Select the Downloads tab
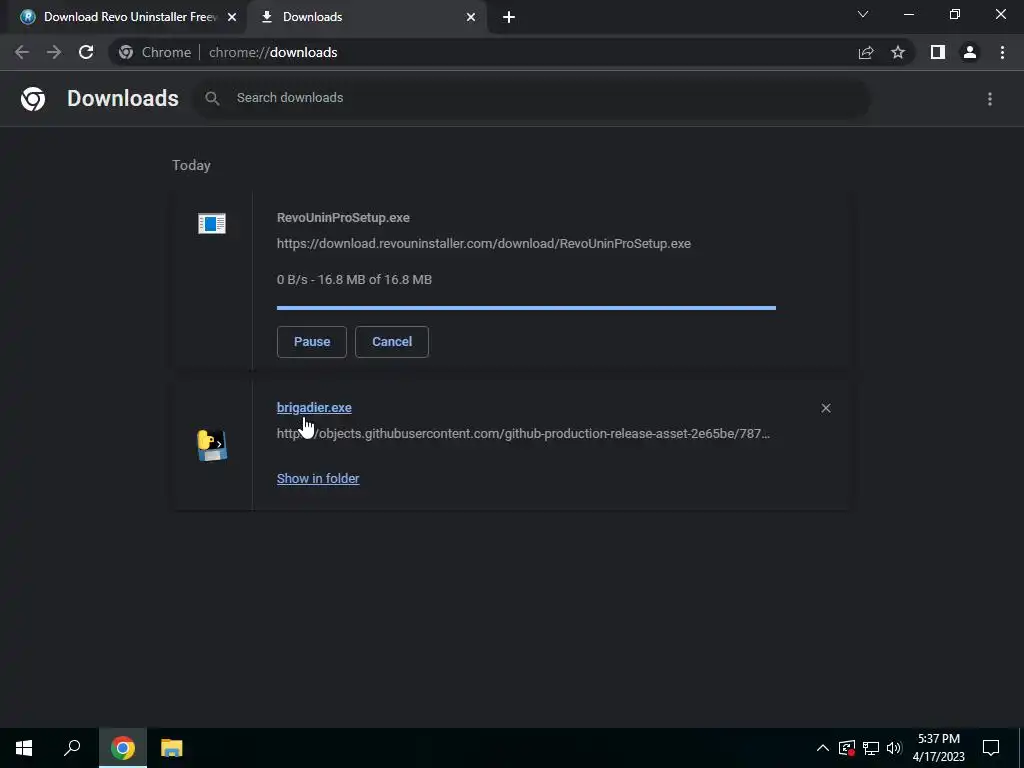1024x768 pixels. [x=366, y=17]
